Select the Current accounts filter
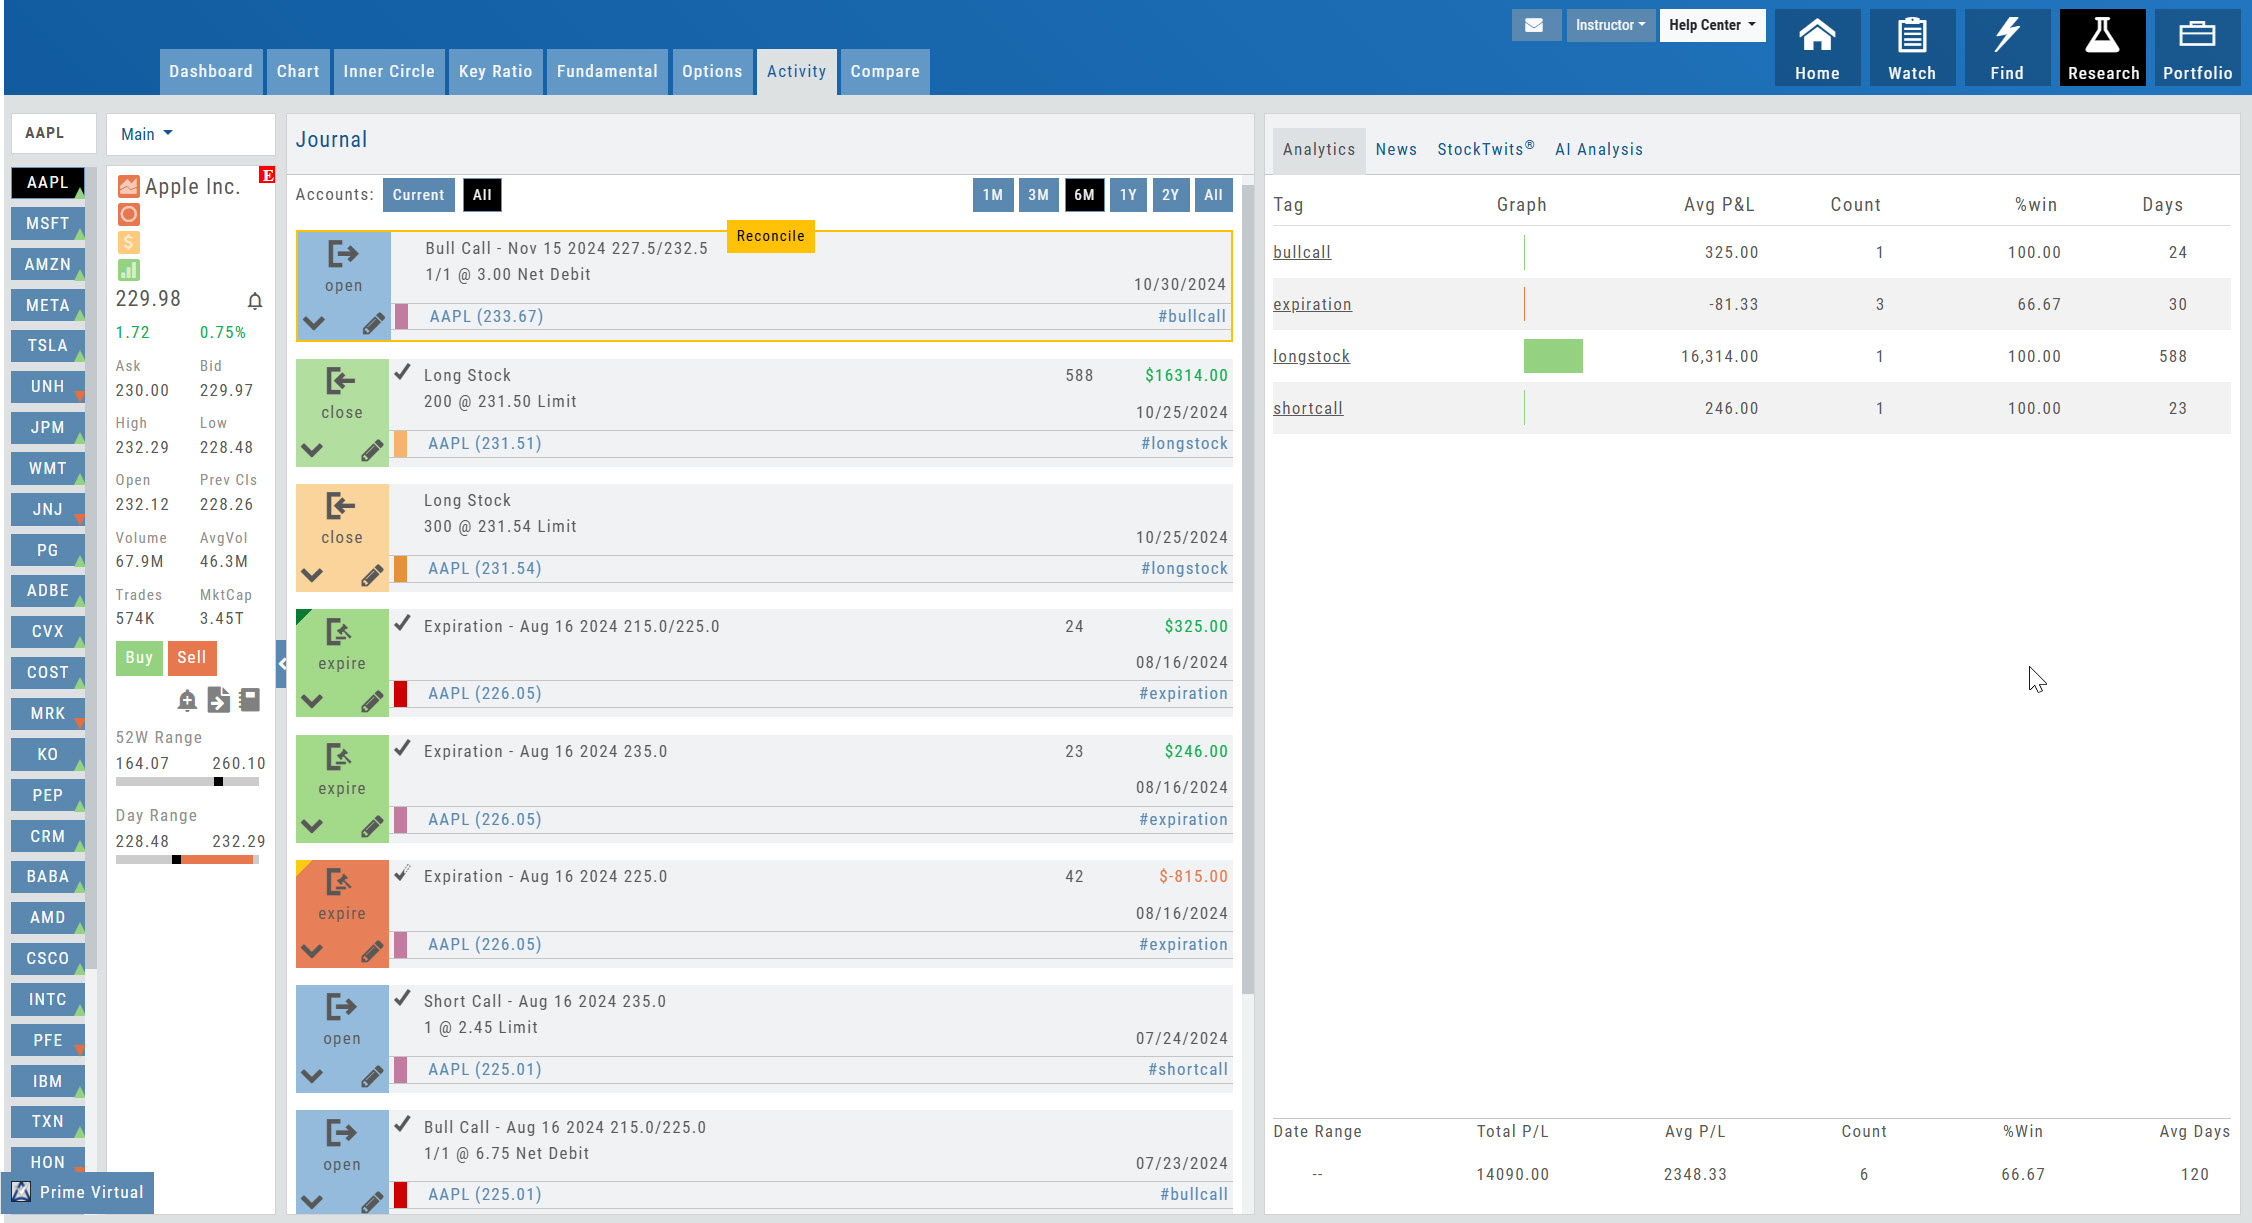This screenshot has width=2252, height=1223. coord(418,195)
